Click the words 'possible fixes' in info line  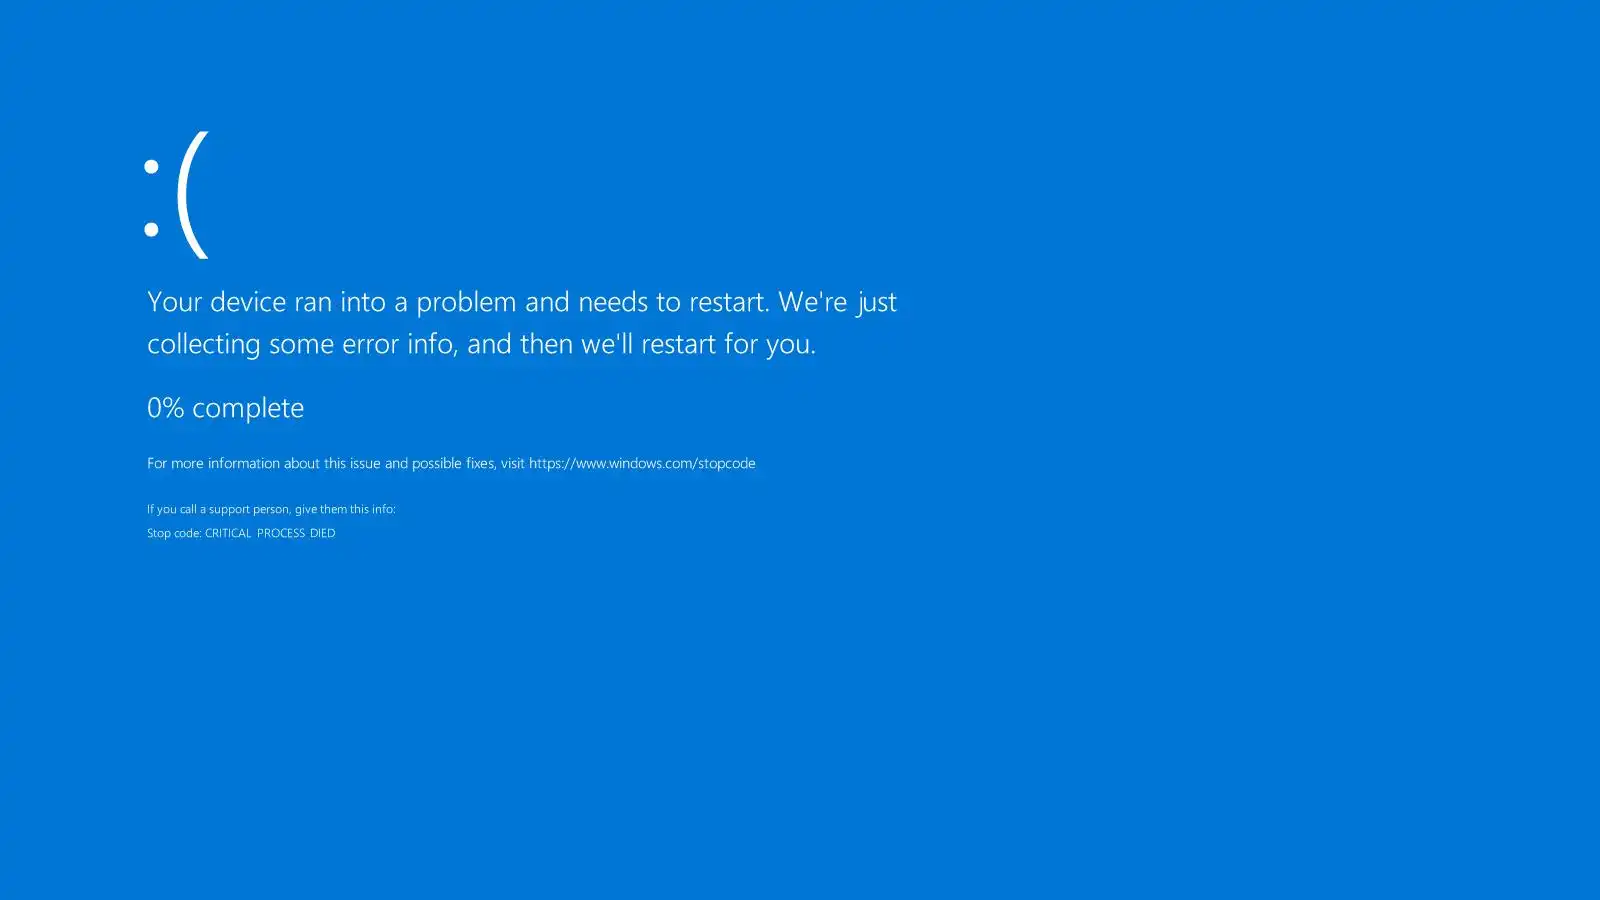pyautogui.click(x=453, y=463)
